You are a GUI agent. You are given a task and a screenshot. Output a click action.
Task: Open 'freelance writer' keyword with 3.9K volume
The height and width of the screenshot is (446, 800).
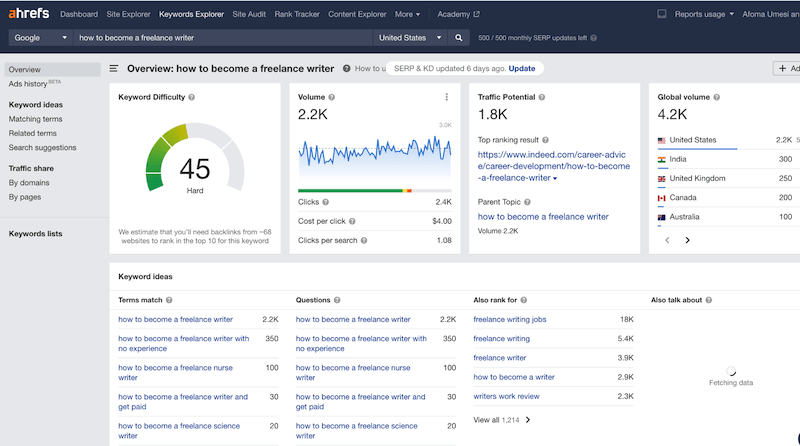[x=499, y=358]
